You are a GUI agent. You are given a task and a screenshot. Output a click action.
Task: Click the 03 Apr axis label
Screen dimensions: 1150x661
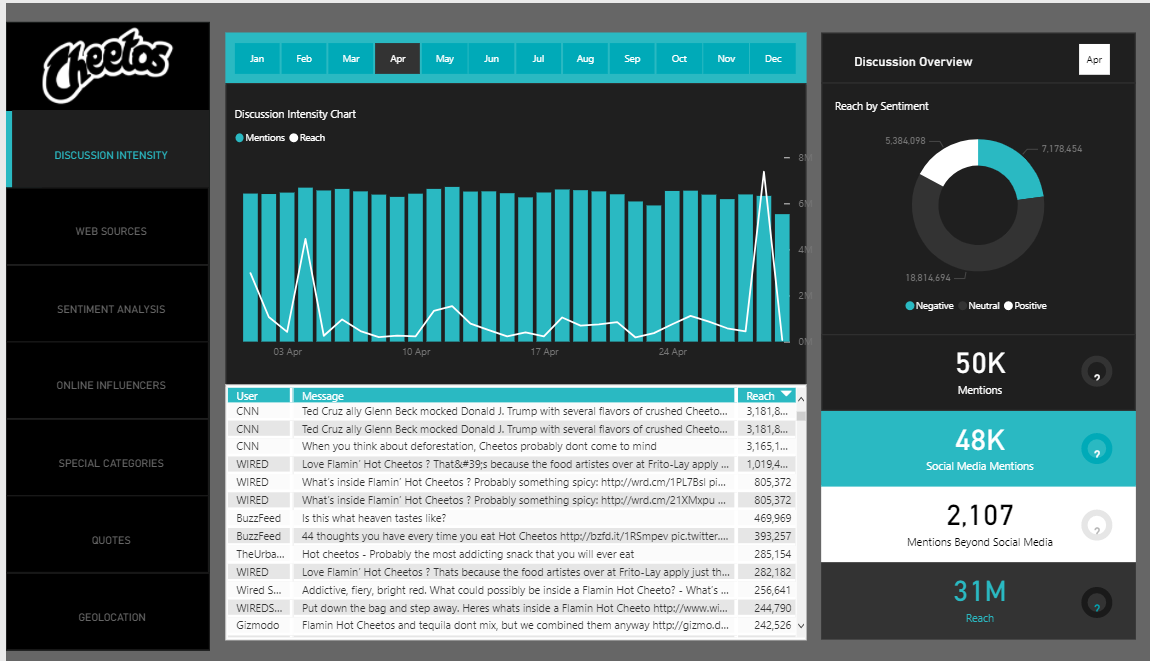point(288,352)
